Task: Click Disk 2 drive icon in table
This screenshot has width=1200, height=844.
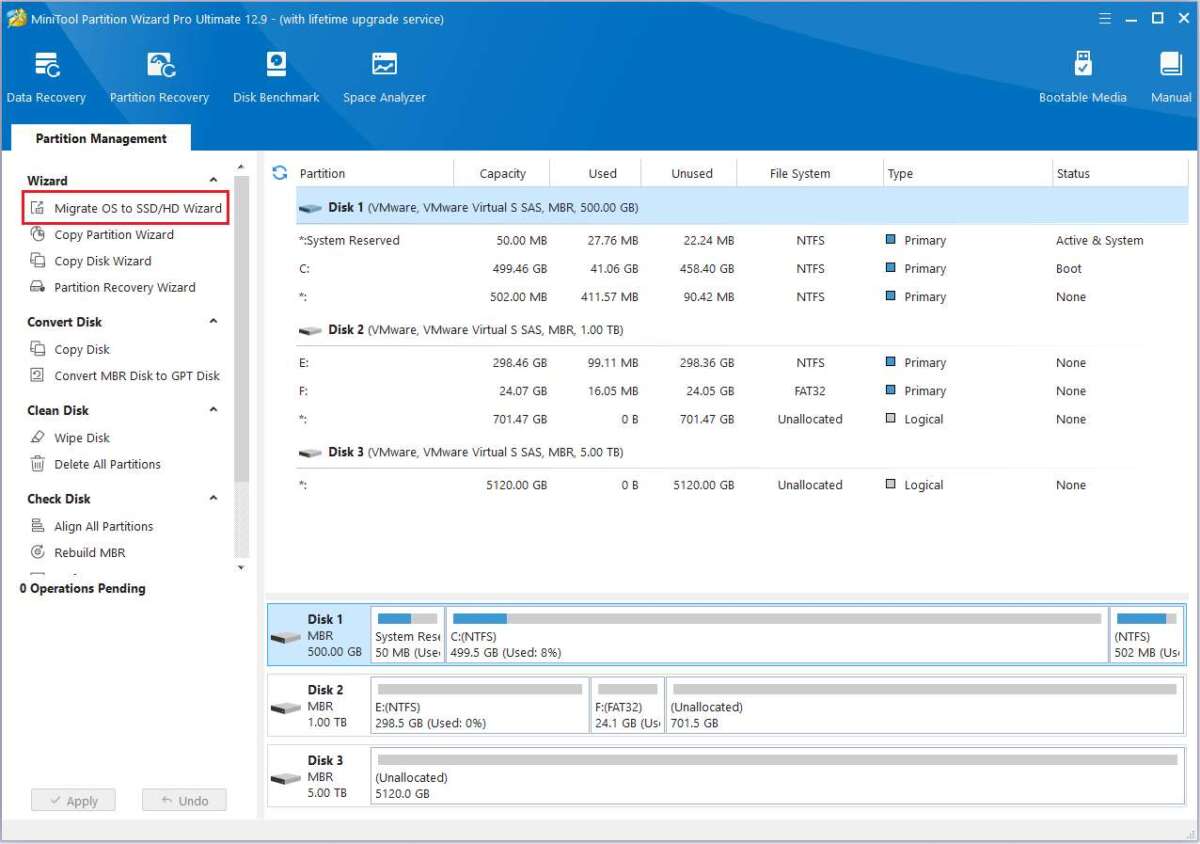Action: tap(311, 330)
